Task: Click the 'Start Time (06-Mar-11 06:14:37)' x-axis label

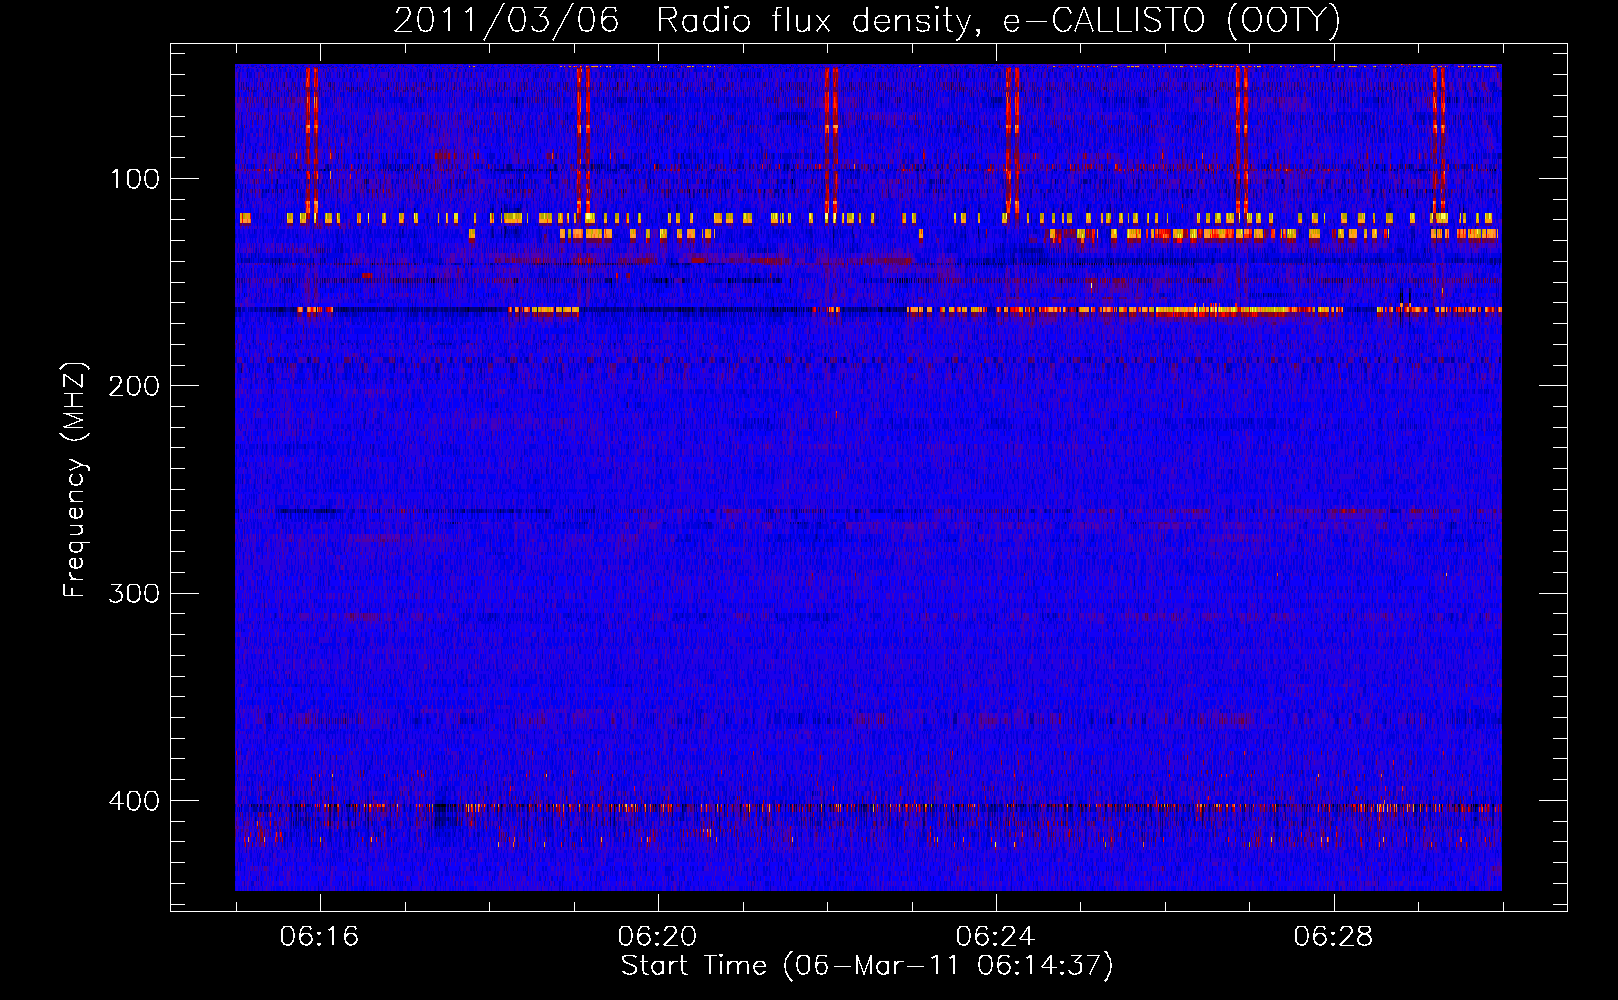Action: pyautogui.click(x=867, y=966)
